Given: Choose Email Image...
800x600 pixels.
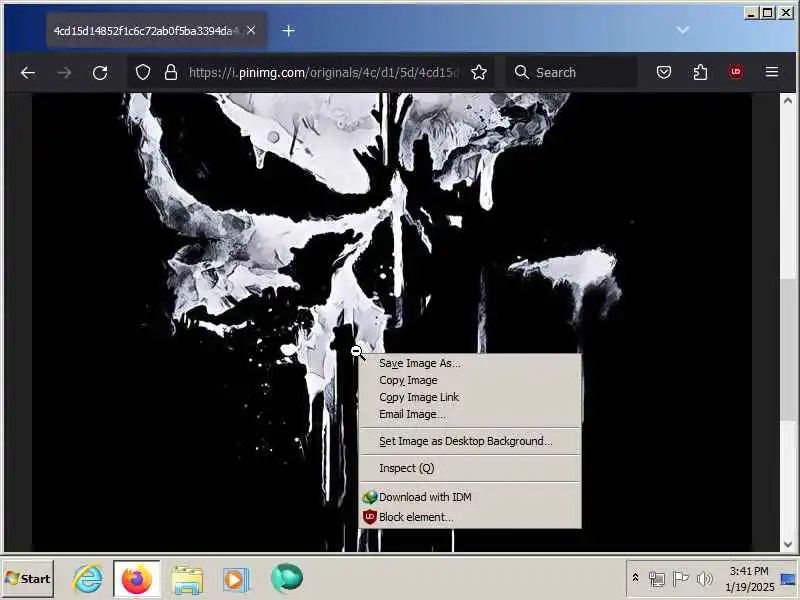Looking at the screenshot, I should click(x=470, y=414).
